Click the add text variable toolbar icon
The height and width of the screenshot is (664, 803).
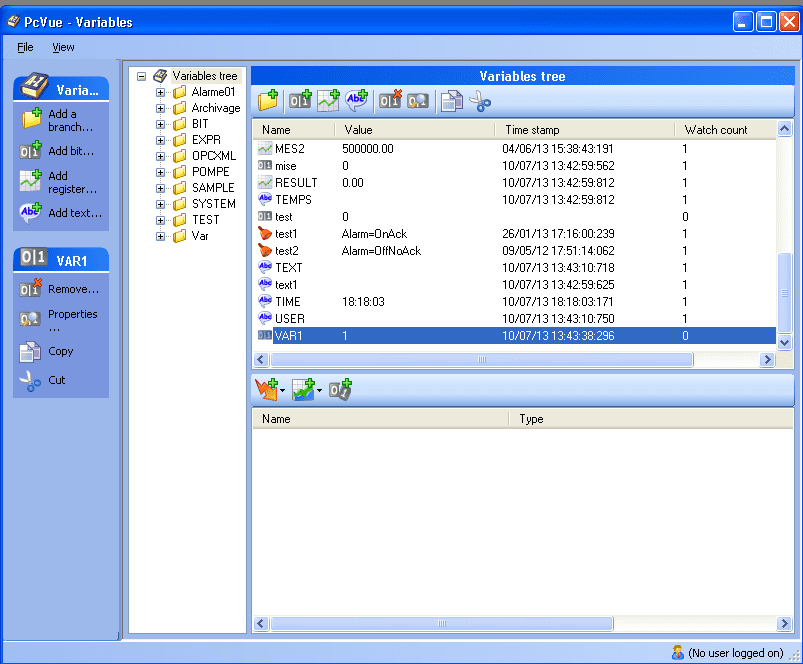coord(357,100)
